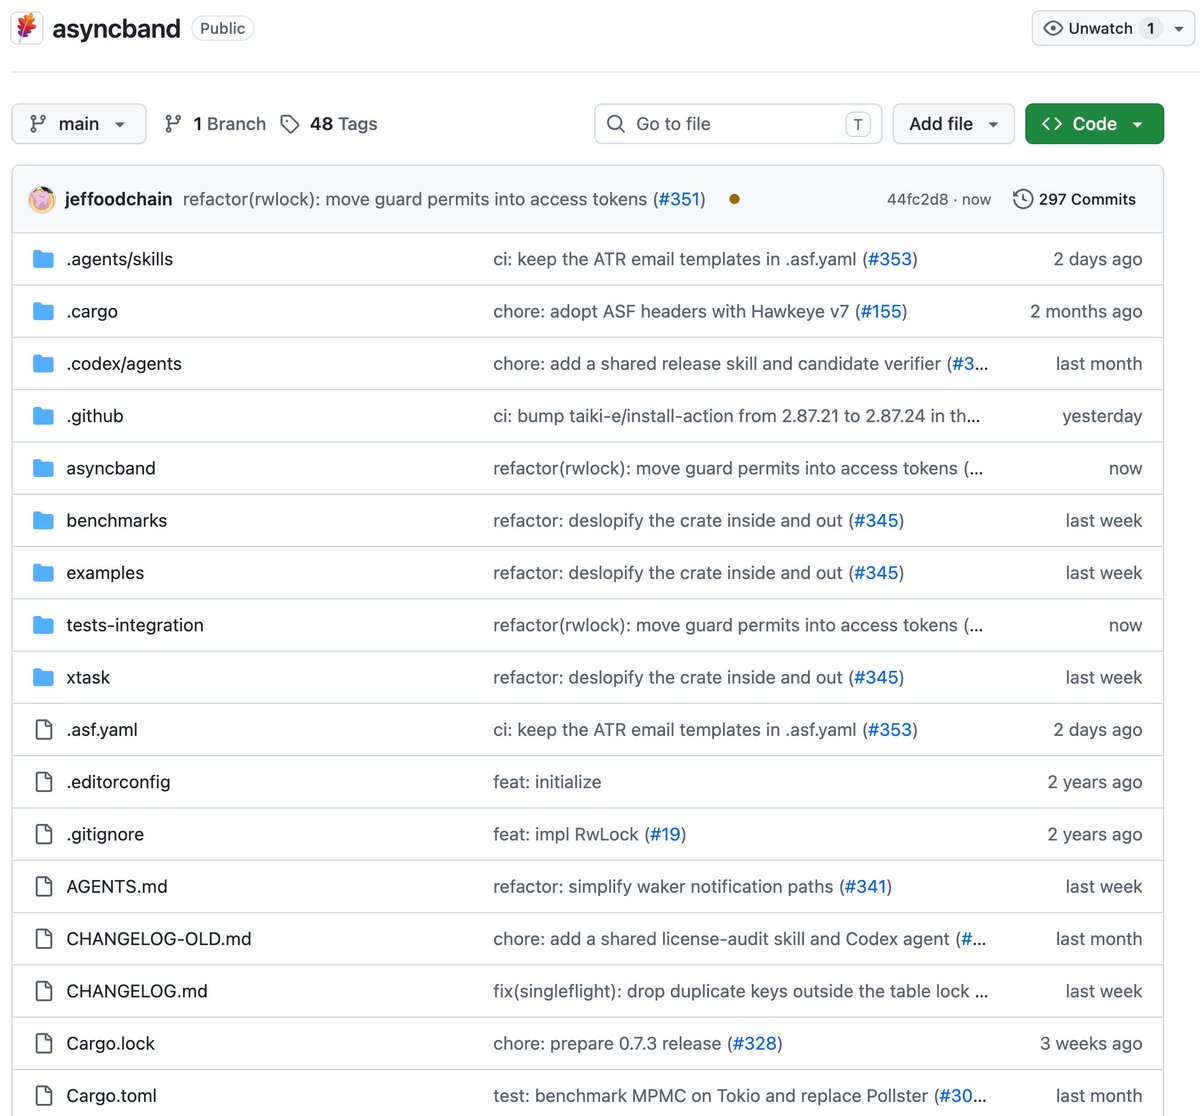Click the AGENTS.md file icon
Viewport: 1200px width, 1116px height.
click(43, 886)
